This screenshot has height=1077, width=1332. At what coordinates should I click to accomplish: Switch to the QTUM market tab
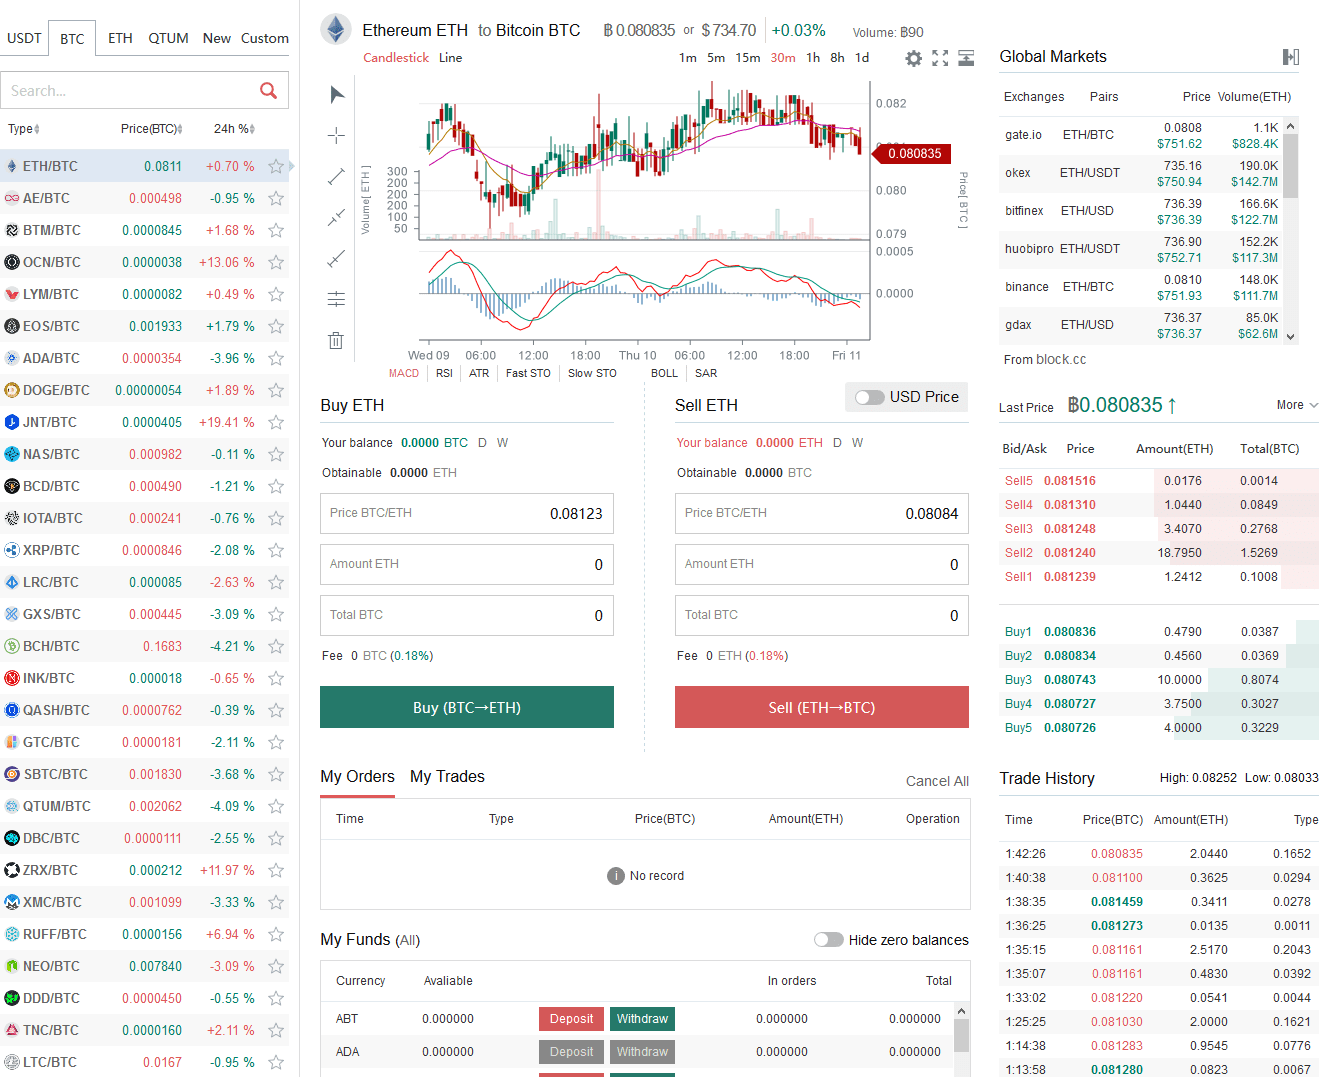point(168,38)
